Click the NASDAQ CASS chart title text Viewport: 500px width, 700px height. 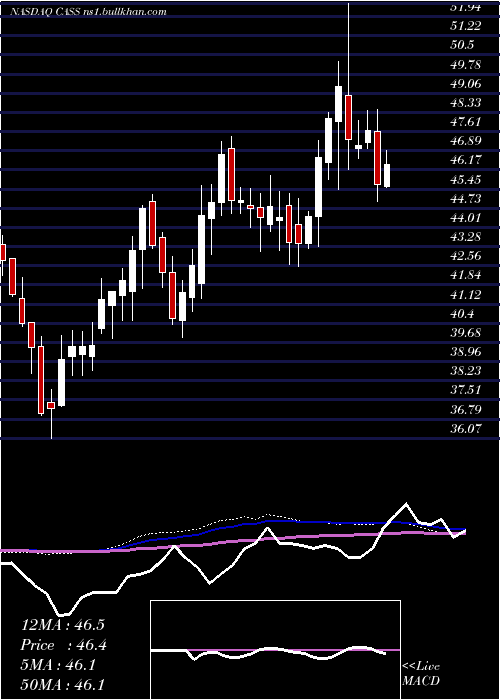[89, 12]
